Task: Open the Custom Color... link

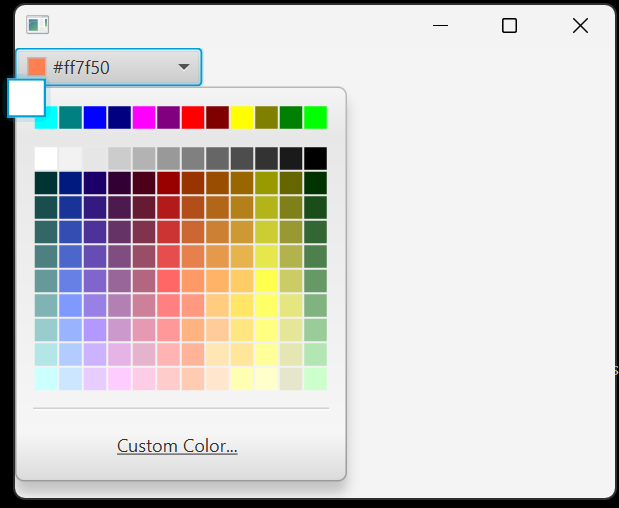Action: click(177, 446)
